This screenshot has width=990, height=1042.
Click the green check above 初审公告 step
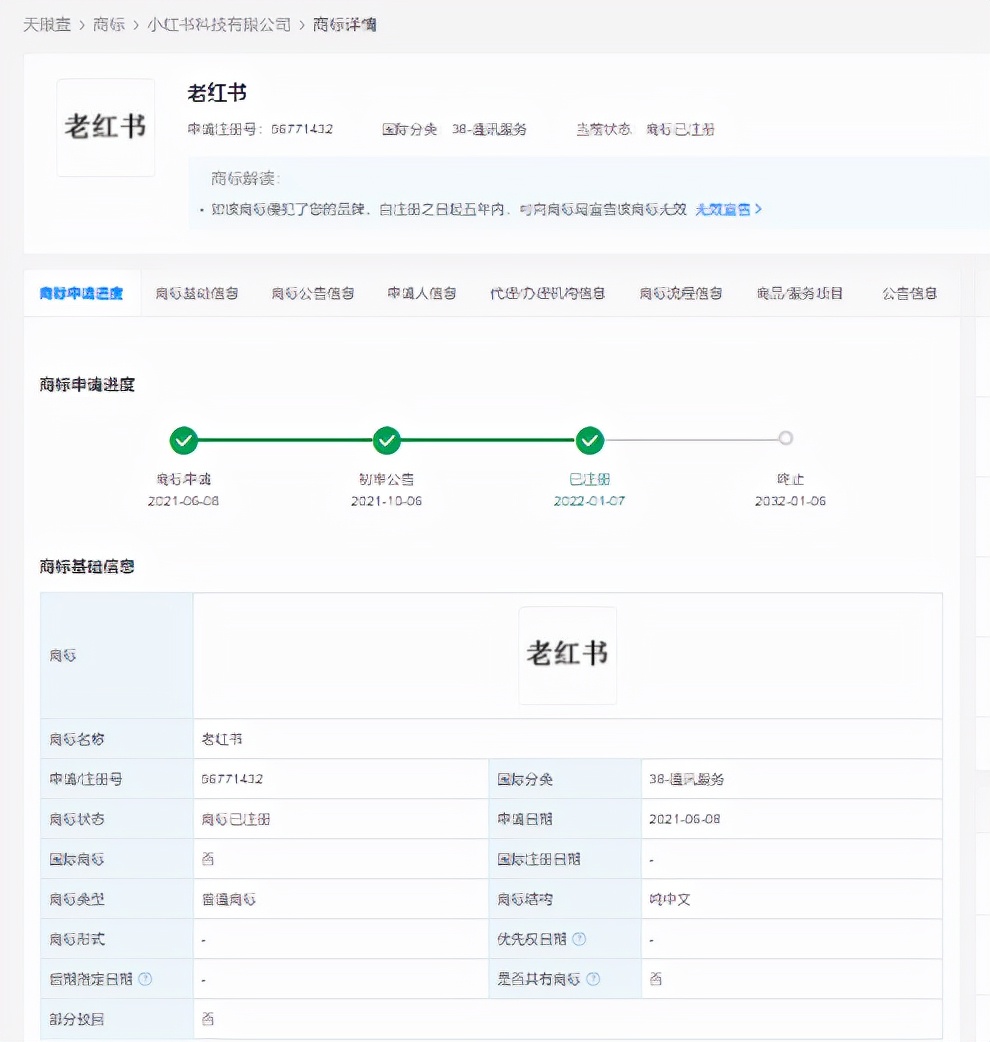(386, 440)
